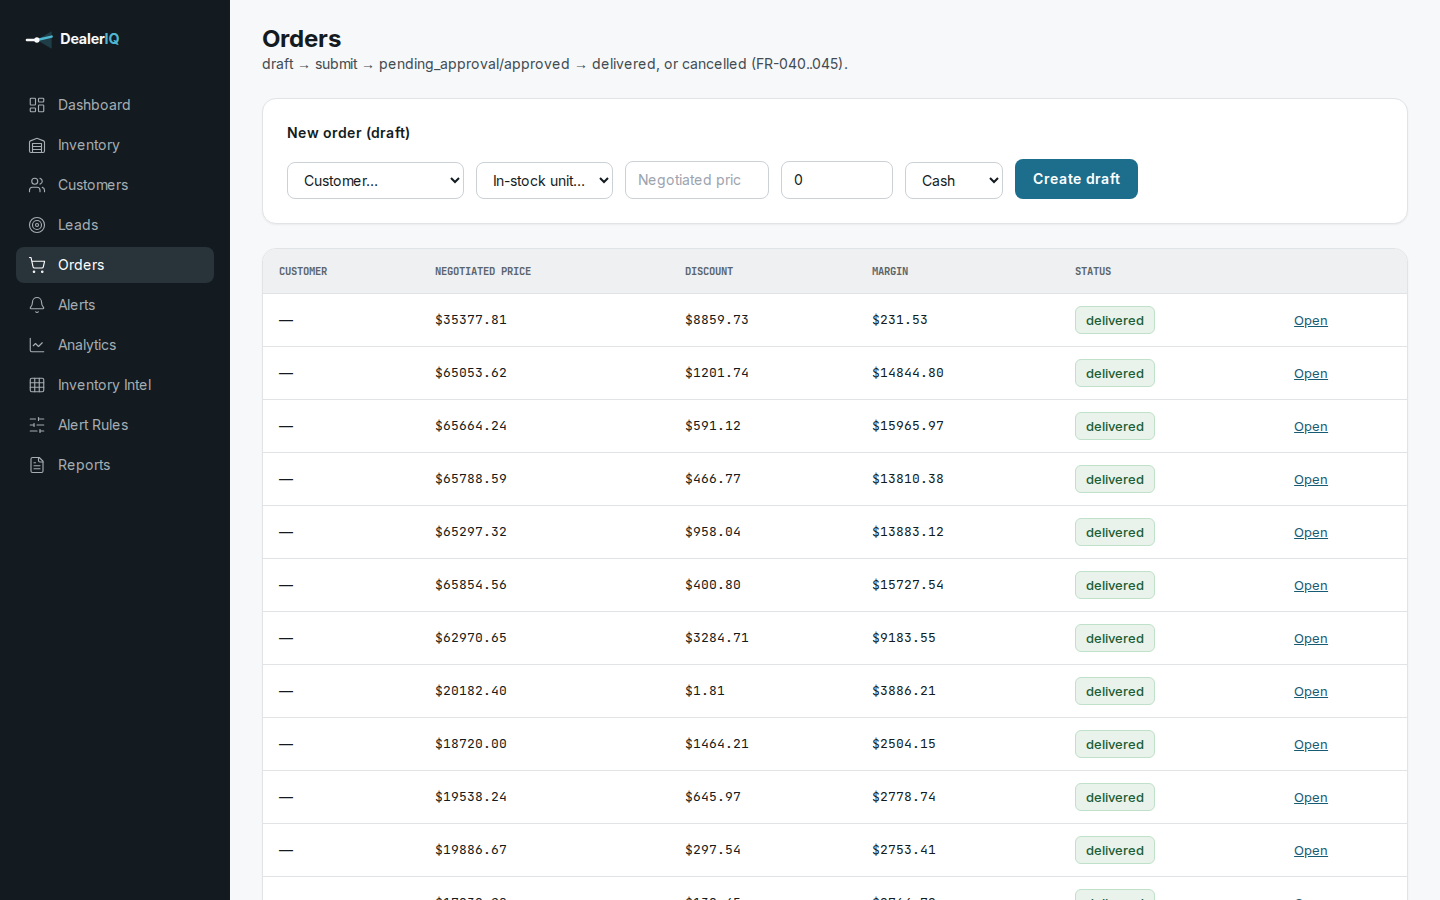Navigate to Alert Rules
Image resolution: width=1440 pixels, height=900 pixels.
click(x=115, y=425)
